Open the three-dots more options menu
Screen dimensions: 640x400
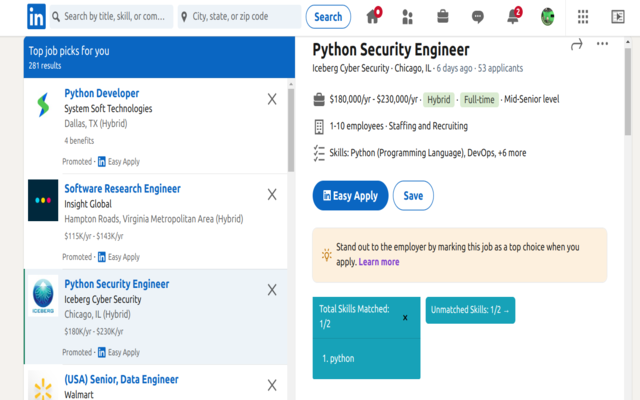tap(602, 44)
